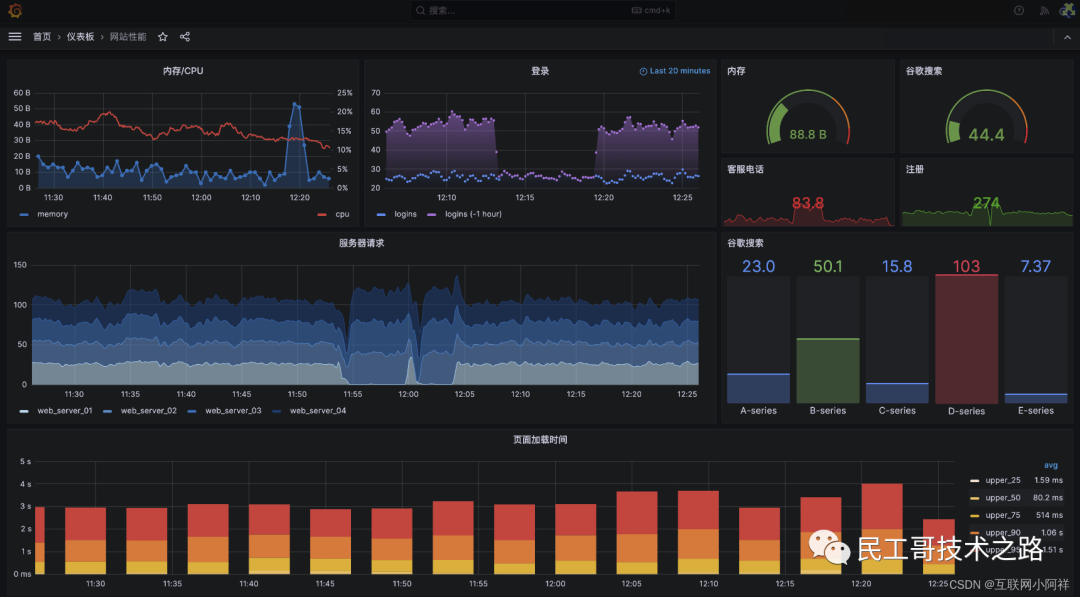
Task: Open the 内存 gauge panel title menu
Action: [x=736, y=71]
